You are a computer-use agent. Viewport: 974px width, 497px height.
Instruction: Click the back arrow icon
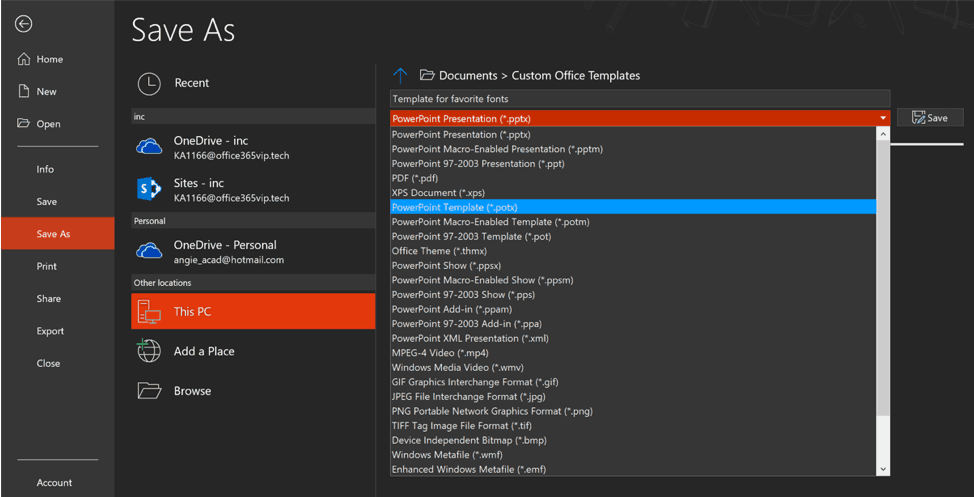(24, 24)
